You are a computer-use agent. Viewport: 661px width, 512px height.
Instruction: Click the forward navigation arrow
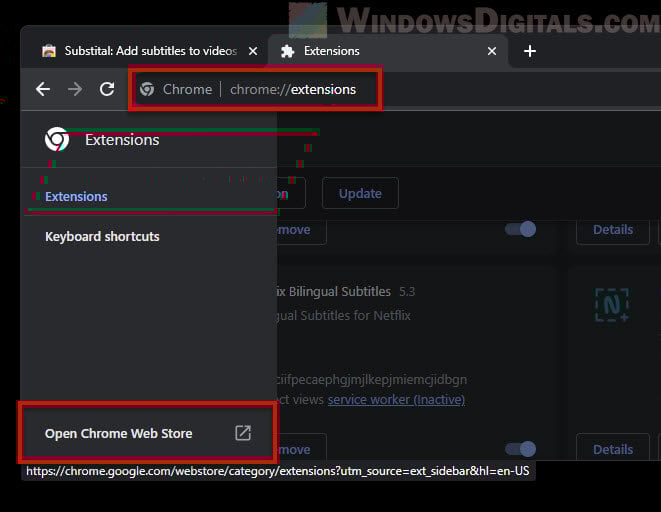[75, 89]
